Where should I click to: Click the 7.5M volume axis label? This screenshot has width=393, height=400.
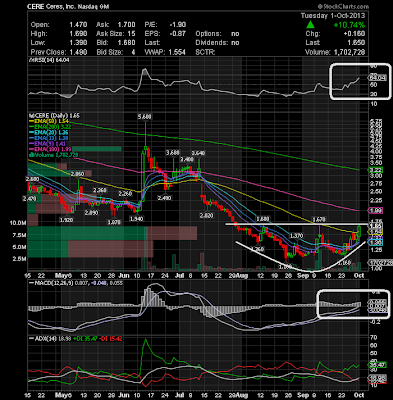coord(20,235)
